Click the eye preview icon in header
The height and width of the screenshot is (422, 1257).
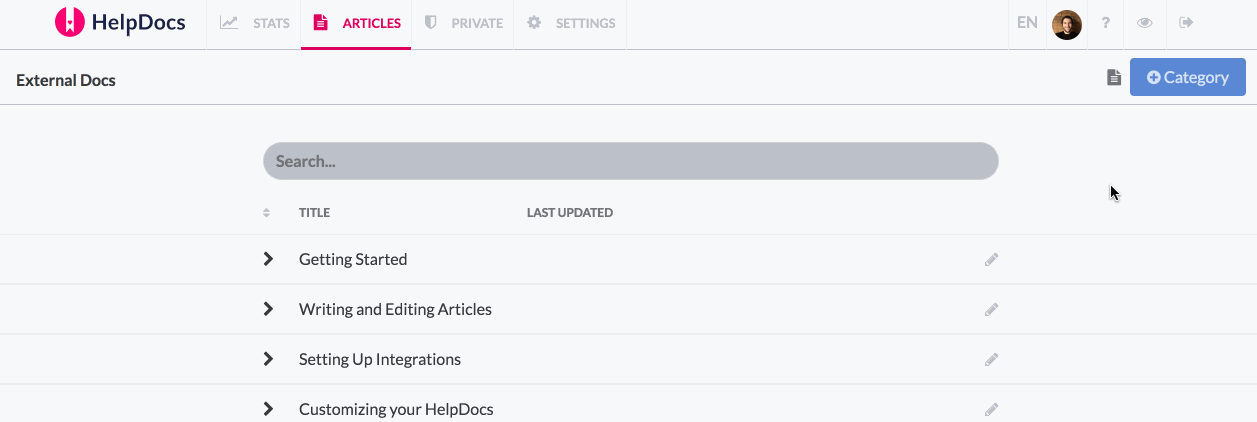(1145, 23)
